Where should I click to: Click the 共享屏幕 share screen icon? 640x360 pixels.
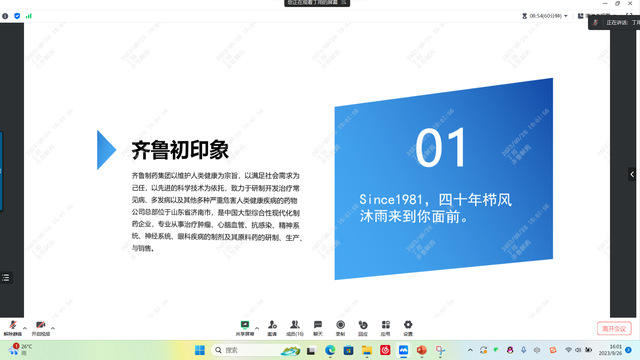click(x=245, y=328)
